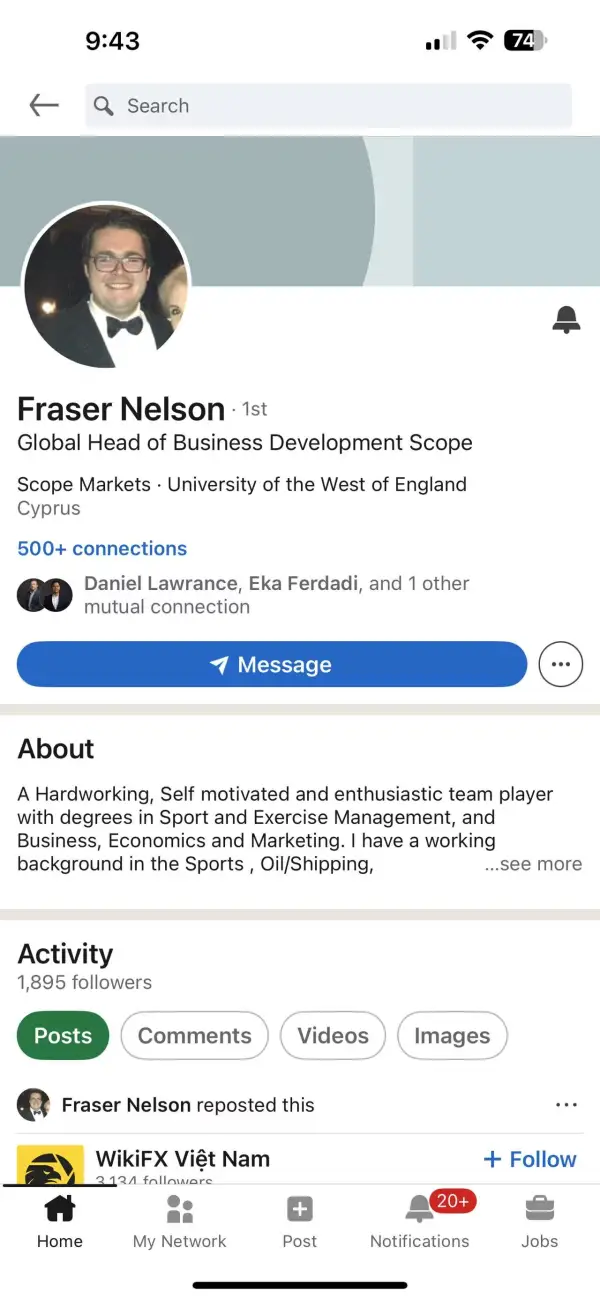600x1300 pixels.
Task: Open the 500+ connections link
Action: click(102, 548)
